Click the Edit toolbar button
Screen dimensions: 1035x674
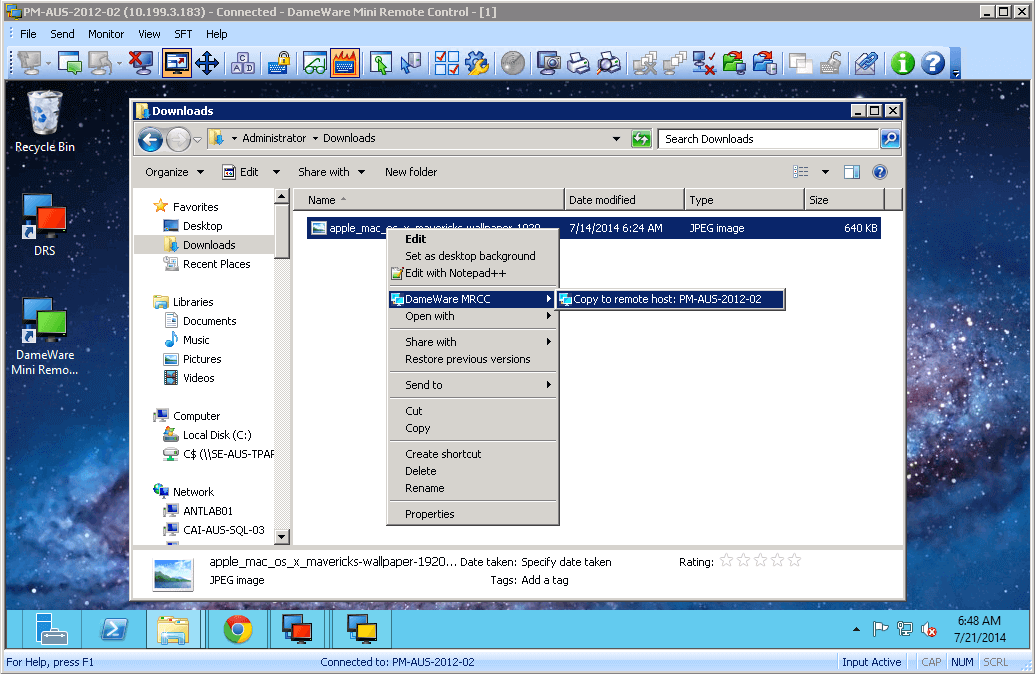pos(241,172)
